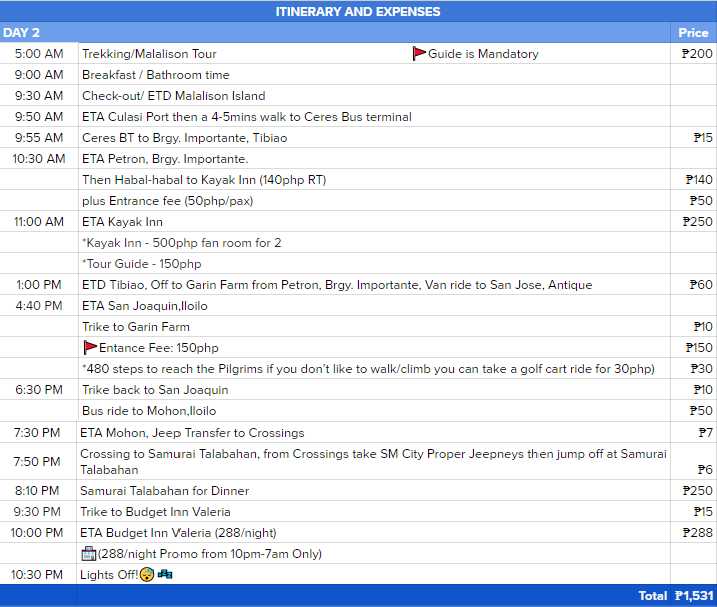The image size is (717, 607).
Task: Click the ₱6 price cell
Action: pos(694,462)
